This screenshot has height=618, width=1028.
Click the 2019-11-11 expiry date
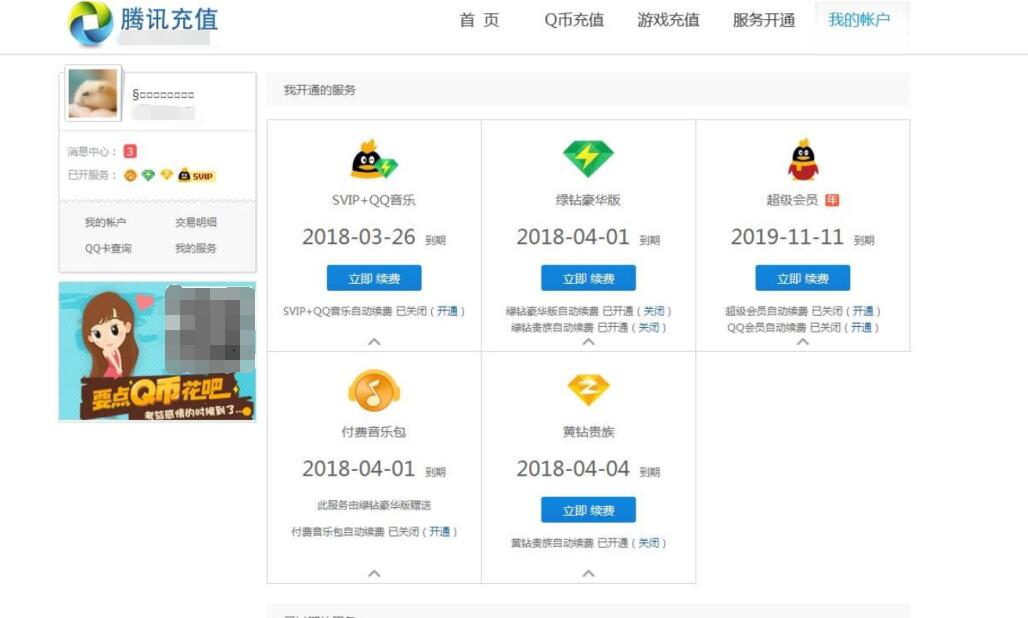[787, 237]
